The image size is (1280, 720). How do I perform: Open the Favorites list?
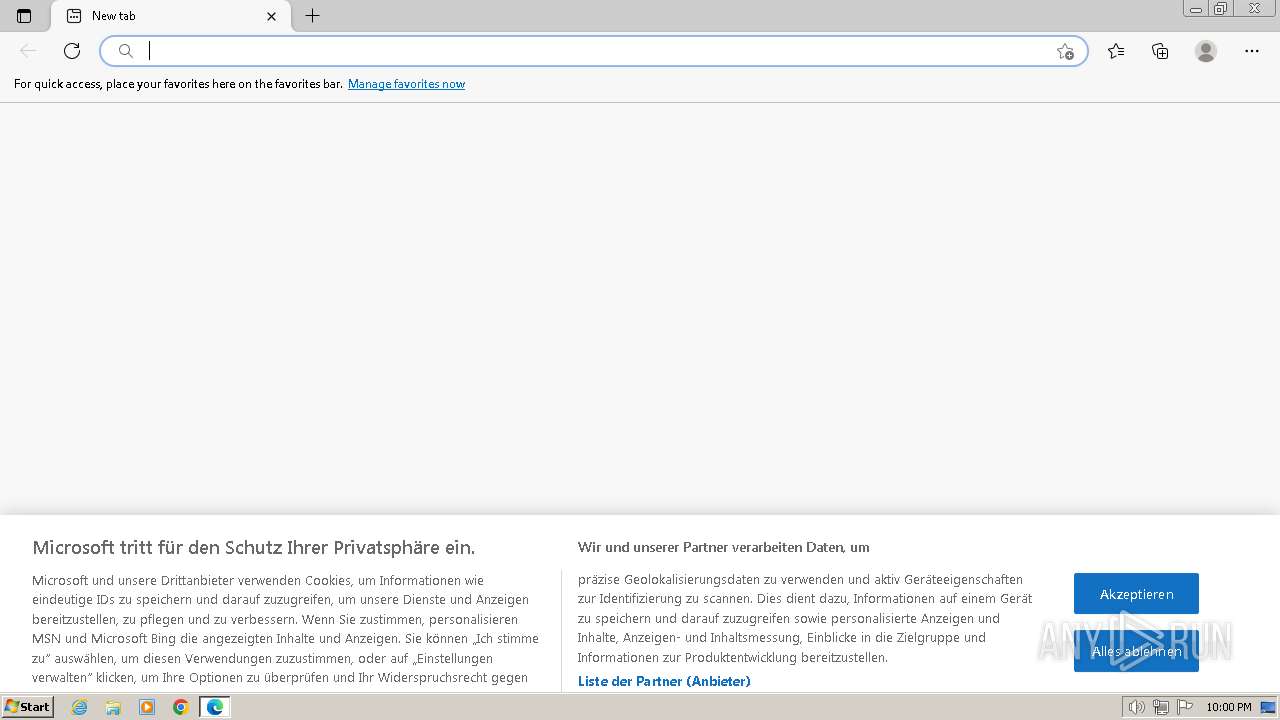tap(1116, 51)
